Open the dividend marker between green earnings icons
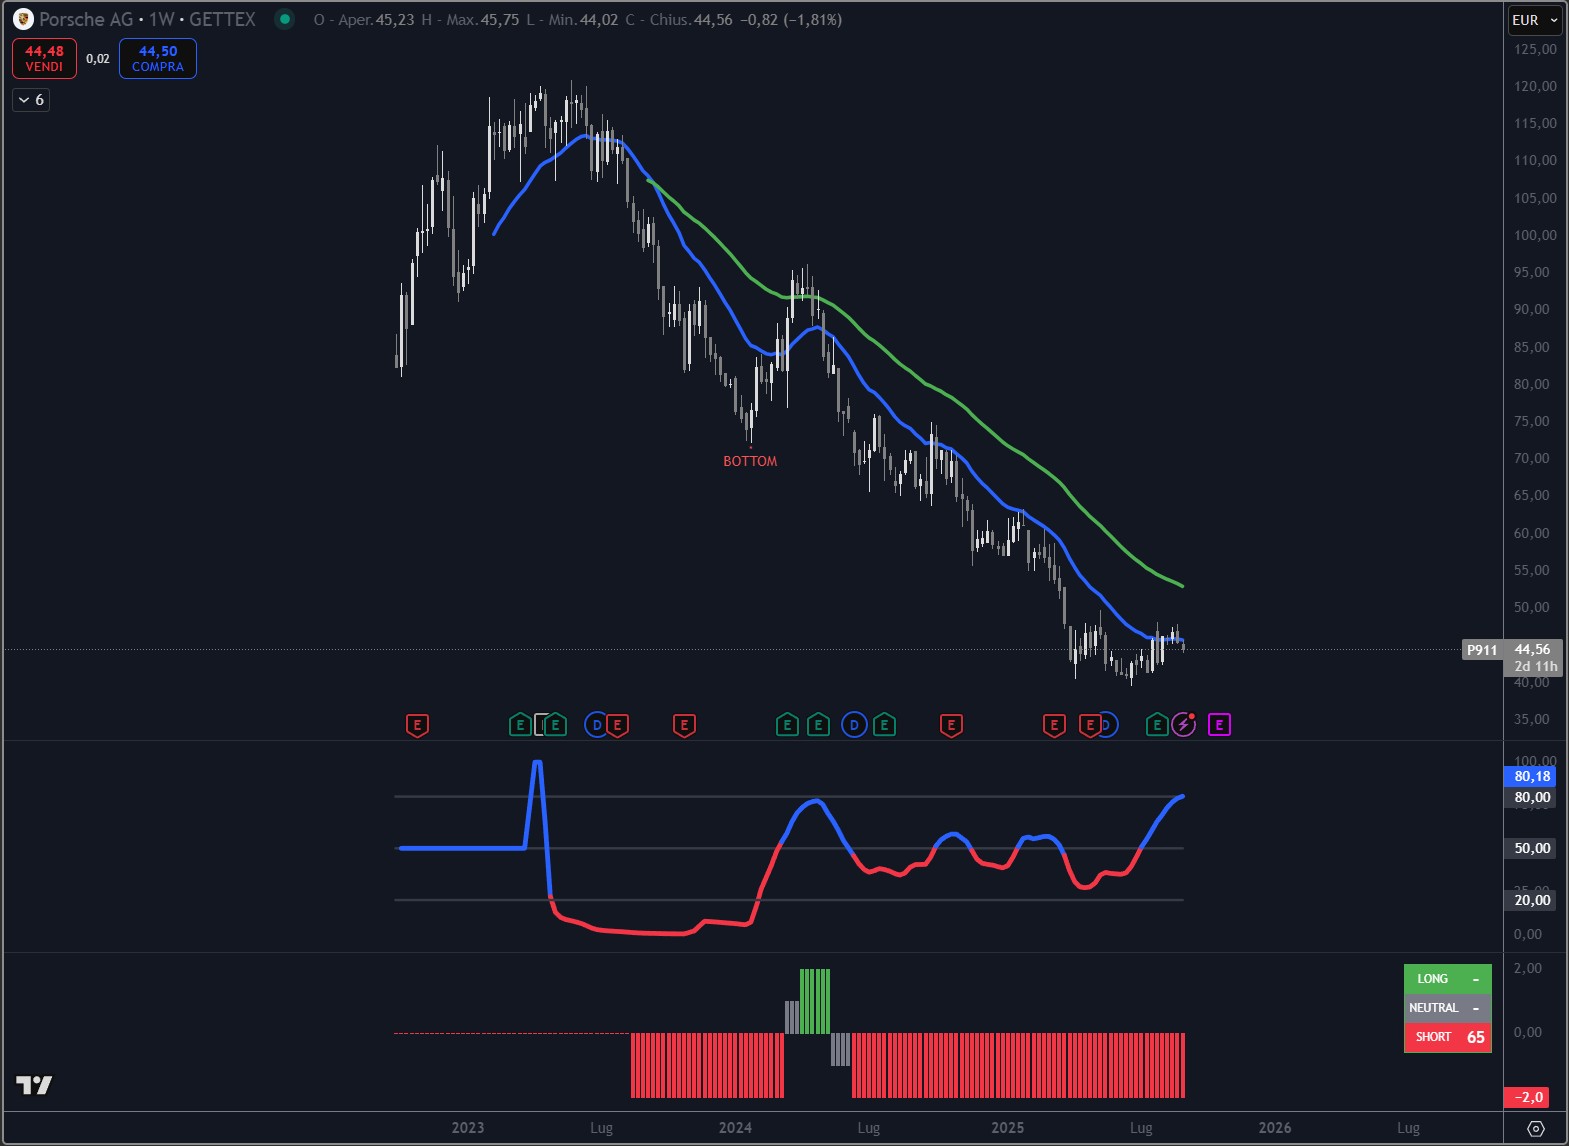1569x1146 pixels. [x=854, y=725]
